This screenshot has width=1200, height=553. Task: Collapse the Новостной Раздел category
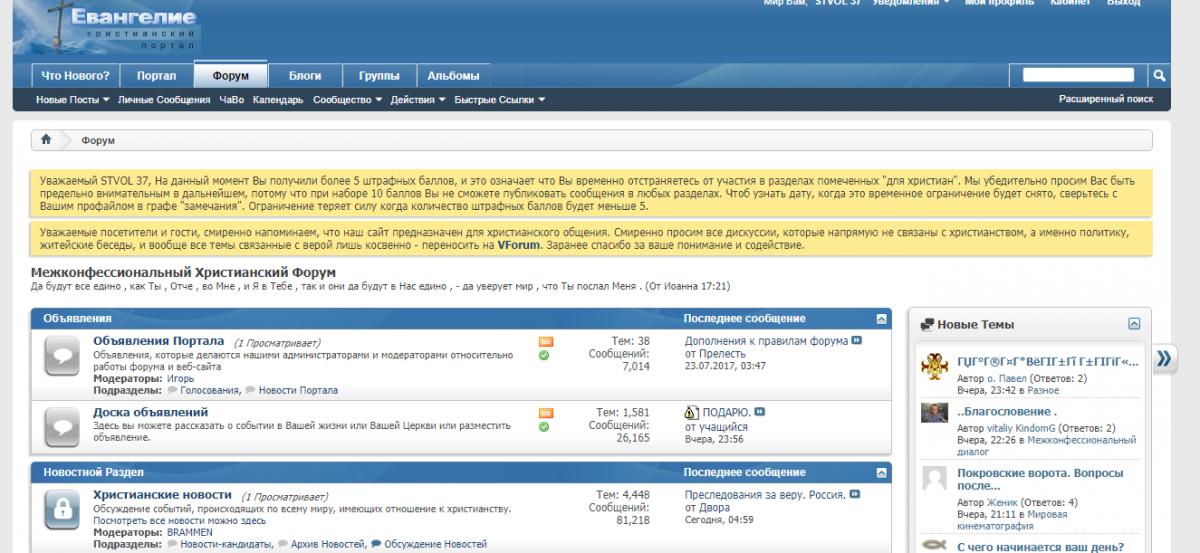click(x=881, y=473)
